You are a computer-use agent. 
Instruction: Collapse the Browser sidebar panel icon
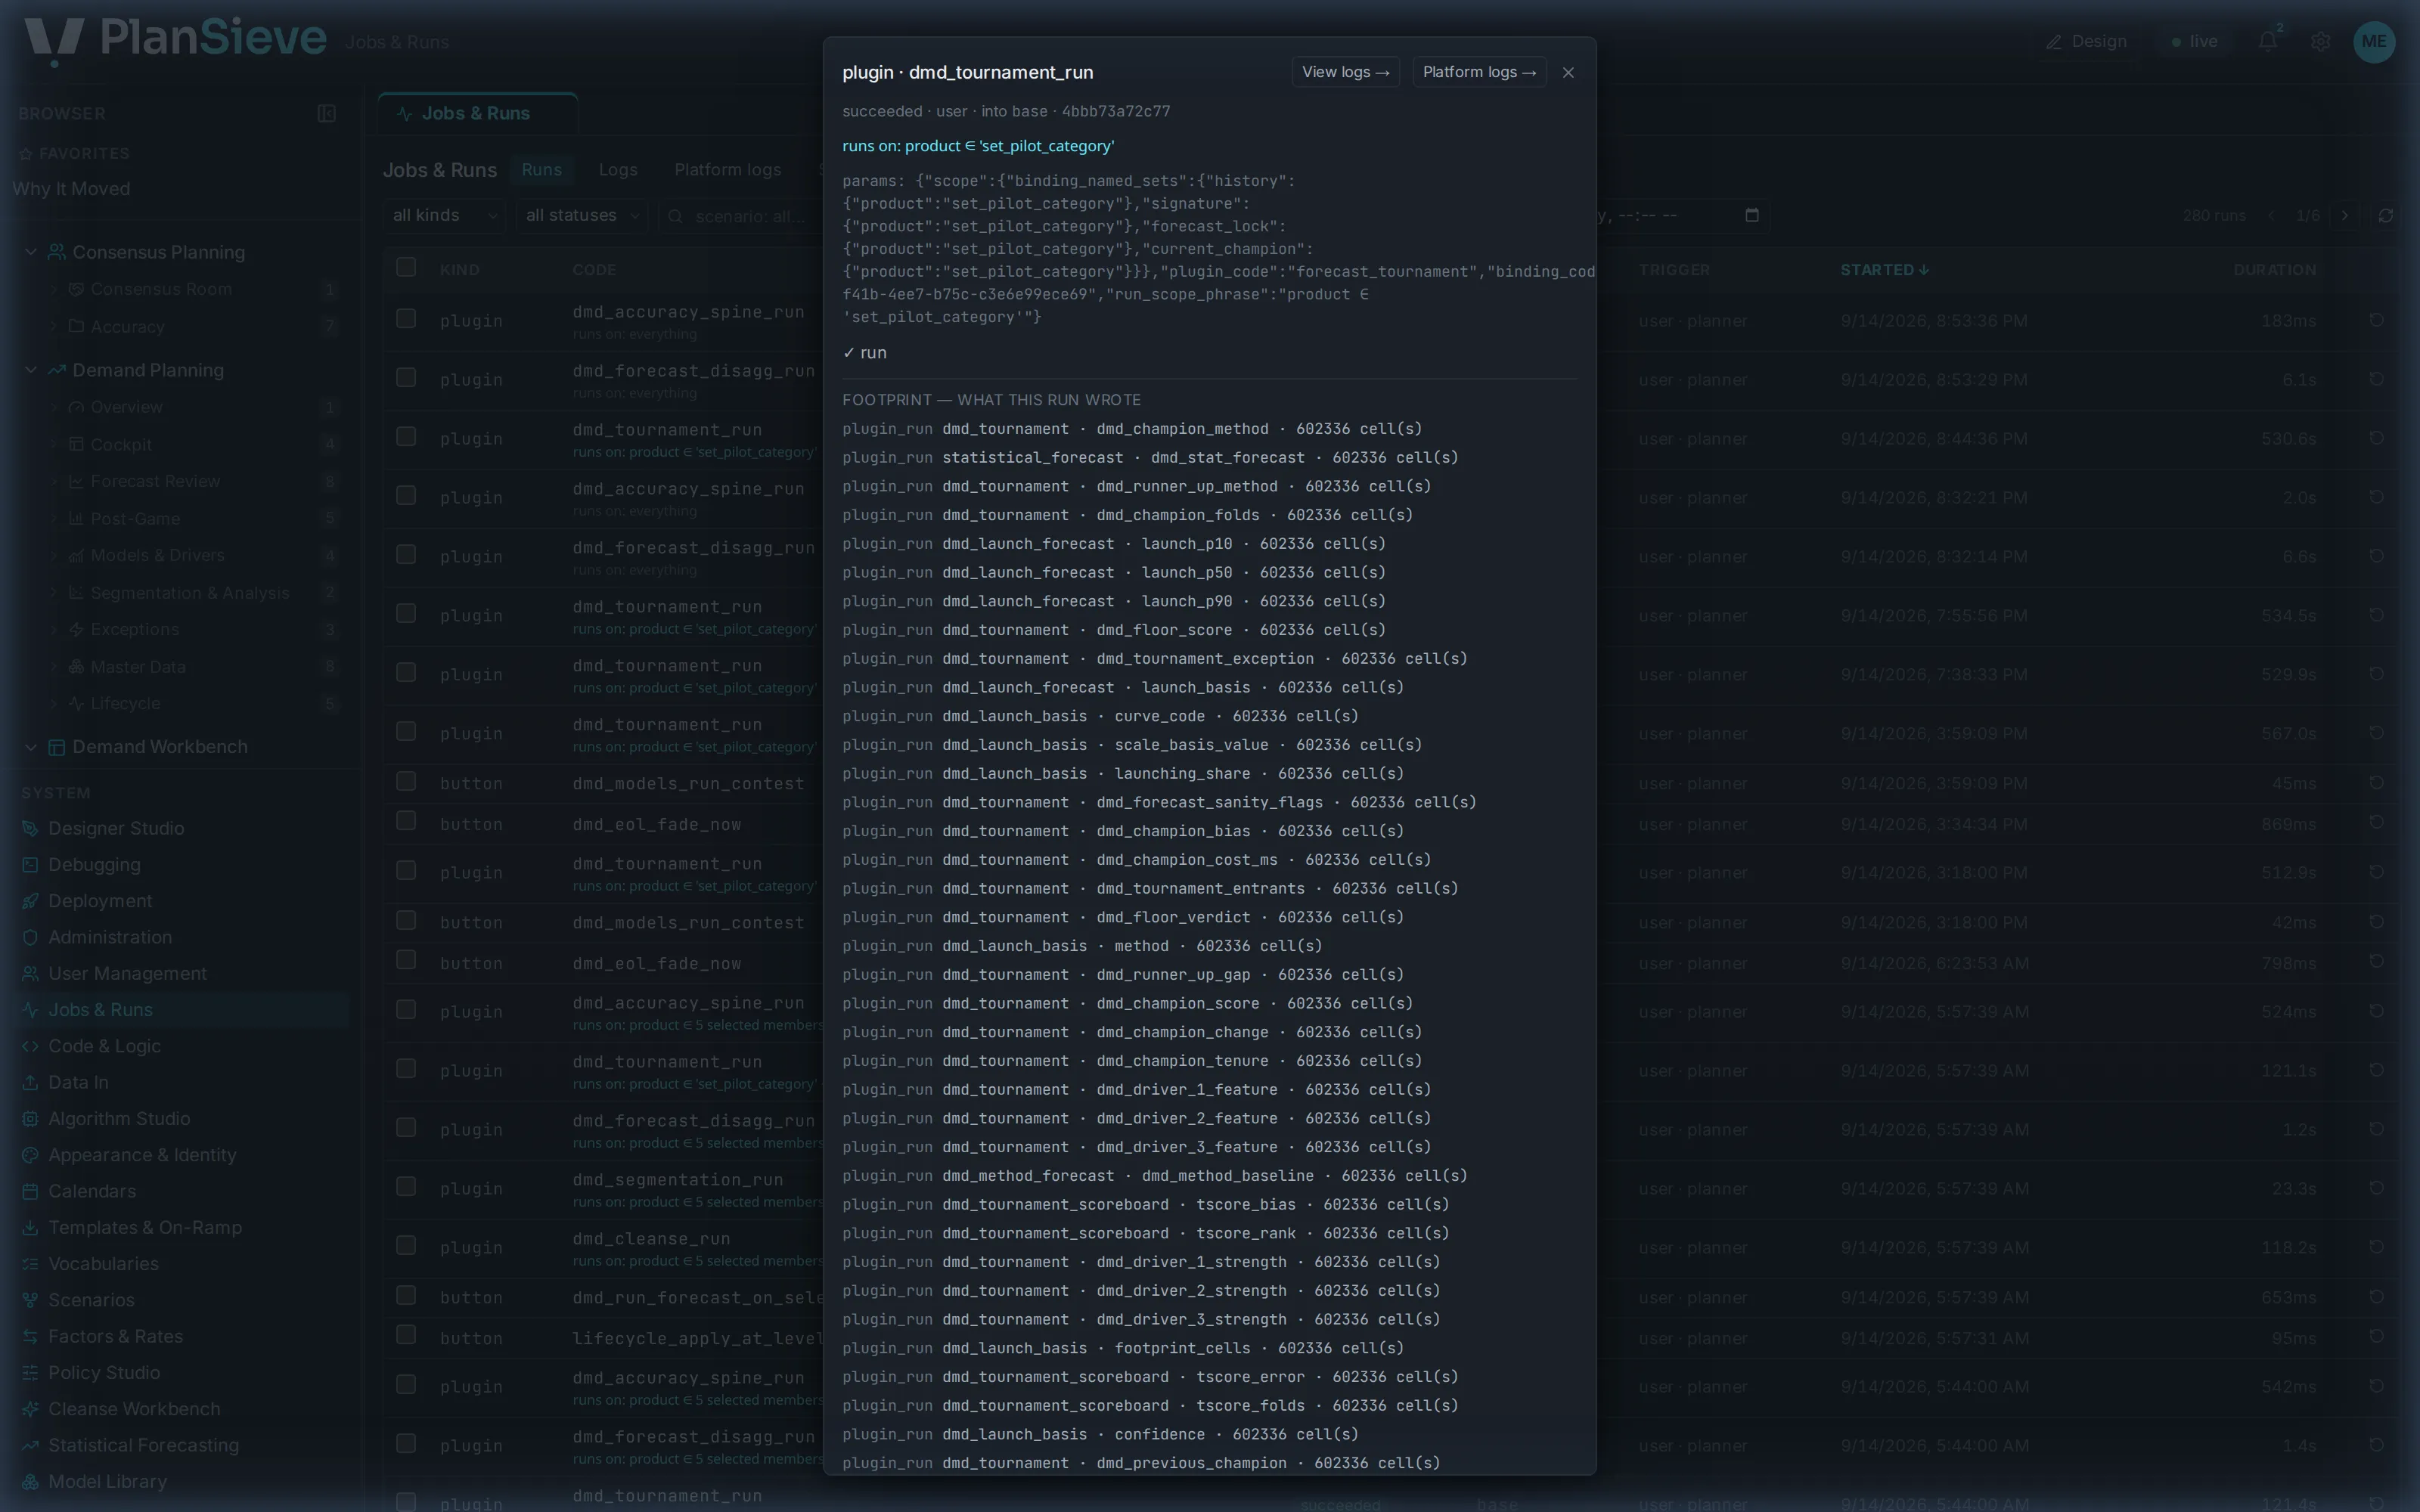pyautogui.click(x=326, y=113)
